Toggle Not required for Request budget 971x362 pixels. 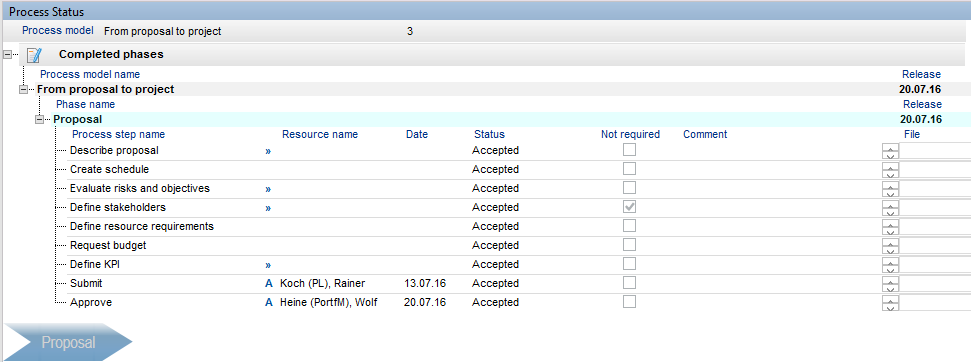(629, 245)
